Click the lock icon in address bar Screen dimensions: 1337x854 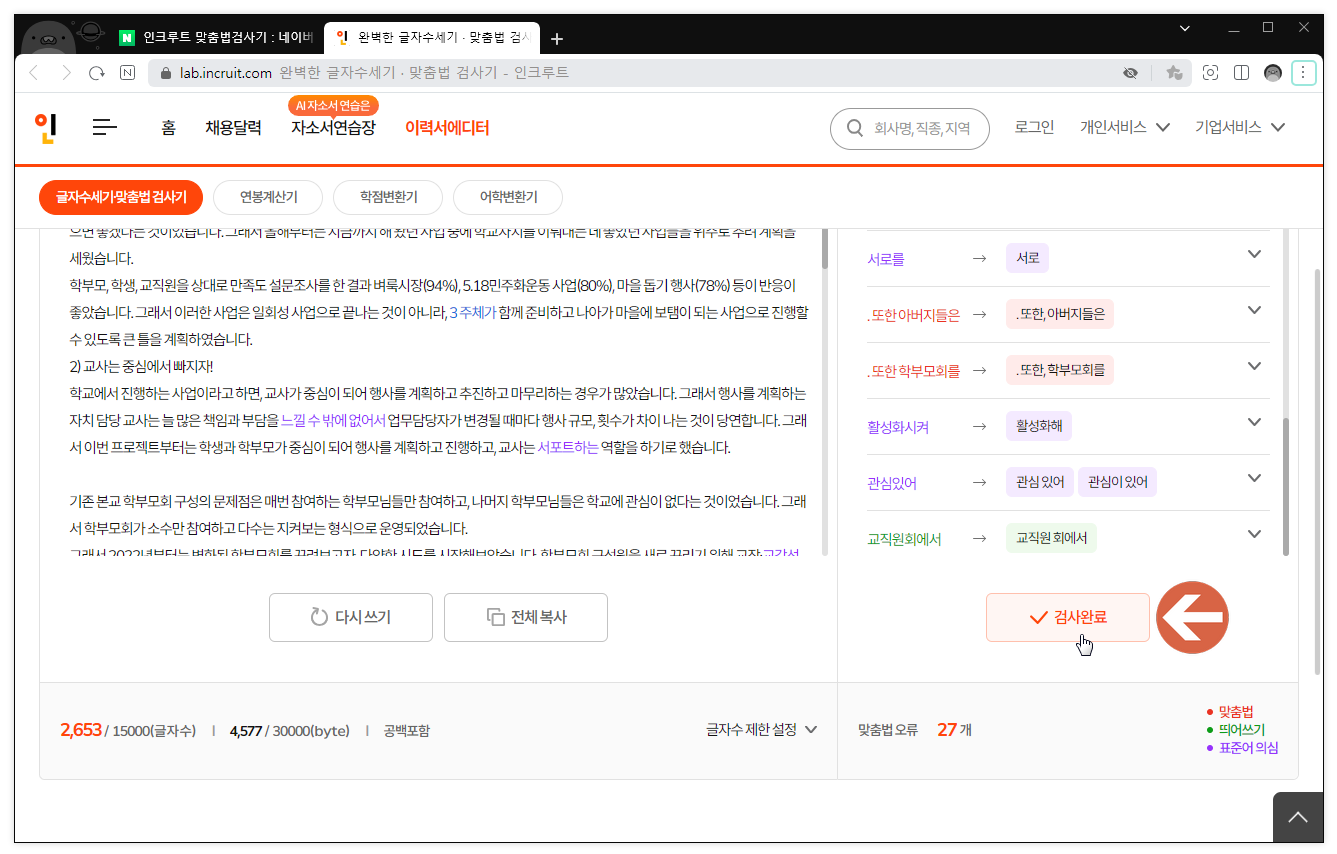[167, 73]
